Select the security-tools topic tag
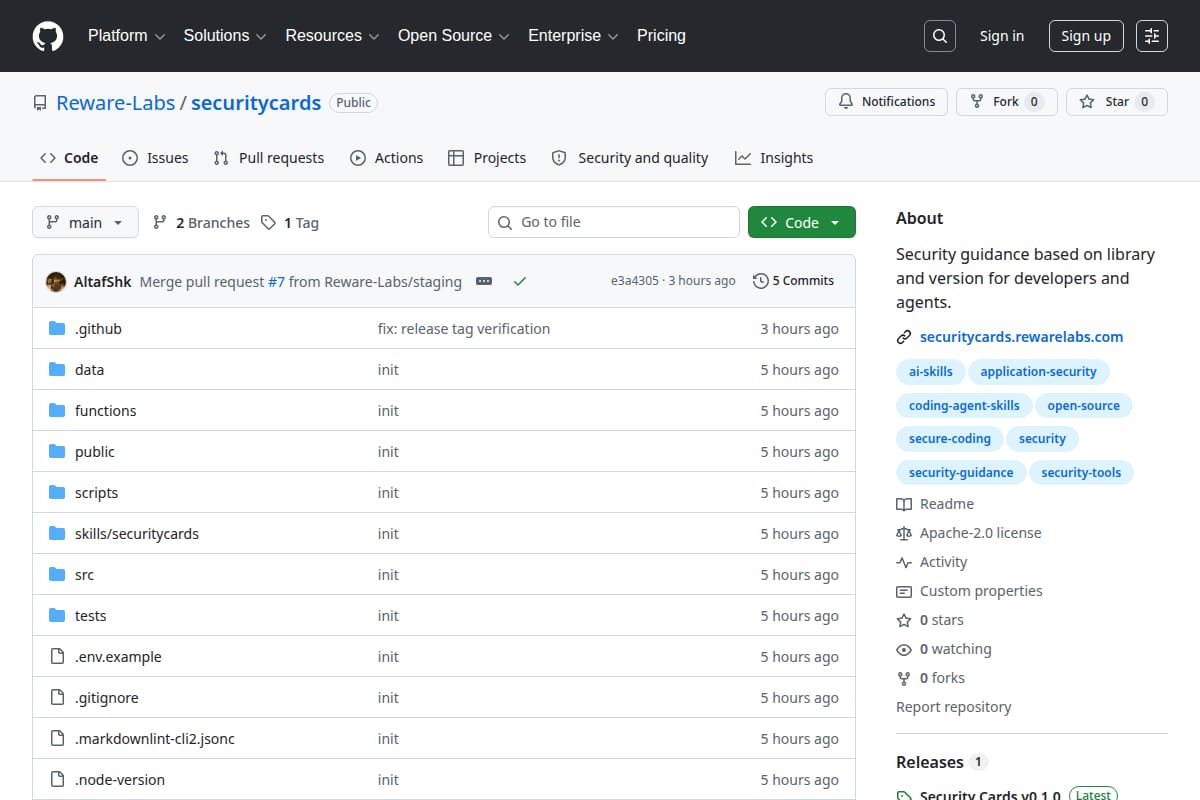1200x800 pixels. point(1081,472)
